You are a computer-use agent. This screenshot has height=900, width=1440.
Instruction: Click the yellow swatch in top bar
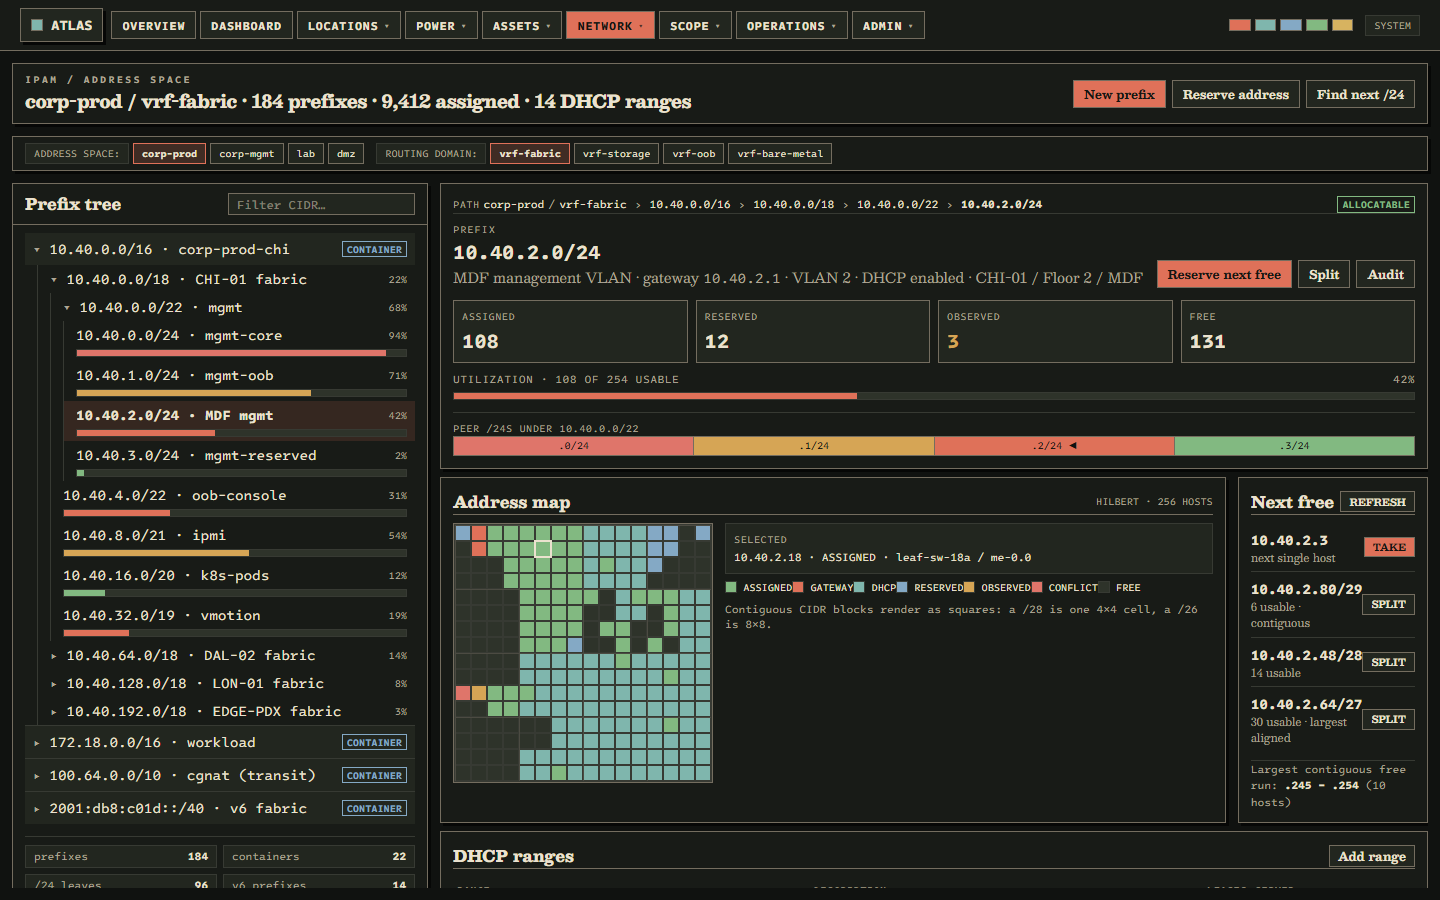click(1343, 25)
